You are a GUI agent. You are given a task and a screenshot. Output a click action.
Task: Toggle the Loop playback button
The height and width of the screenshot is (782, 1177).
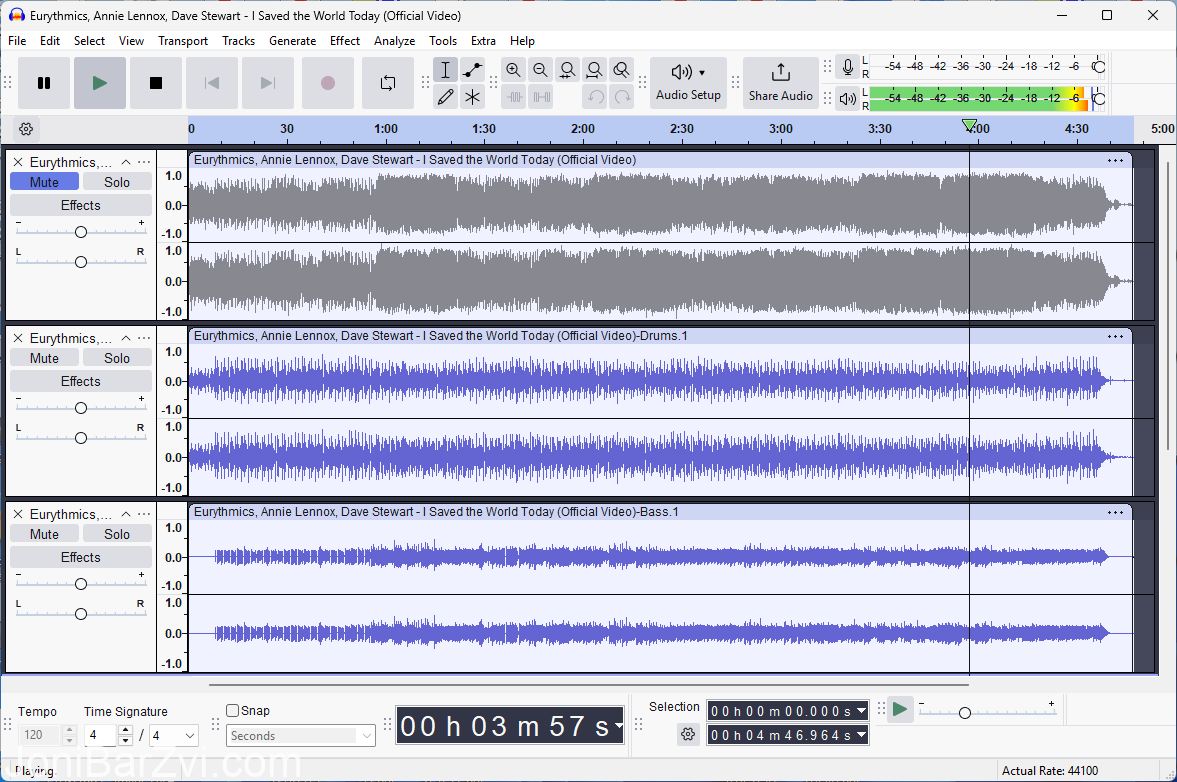[x=388, y=83]
